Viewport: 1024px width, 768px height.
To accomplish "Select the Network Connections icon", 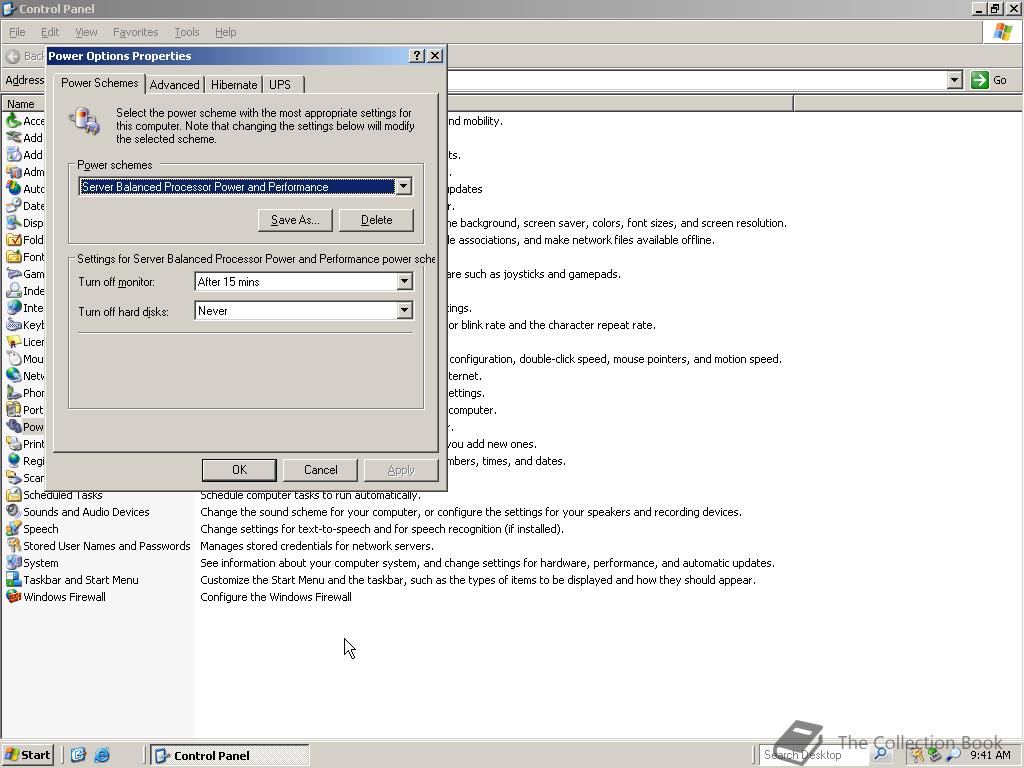I will [x=14, y=376].
